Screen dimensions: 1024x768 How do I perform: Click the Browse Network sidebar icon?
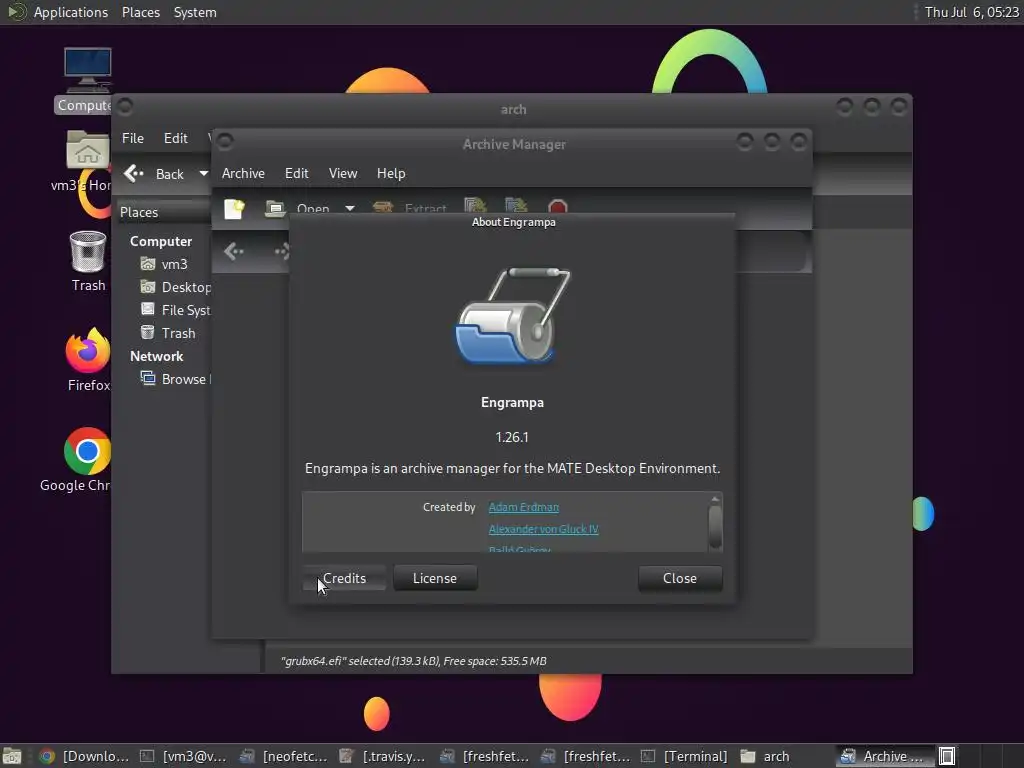[148, 378]
